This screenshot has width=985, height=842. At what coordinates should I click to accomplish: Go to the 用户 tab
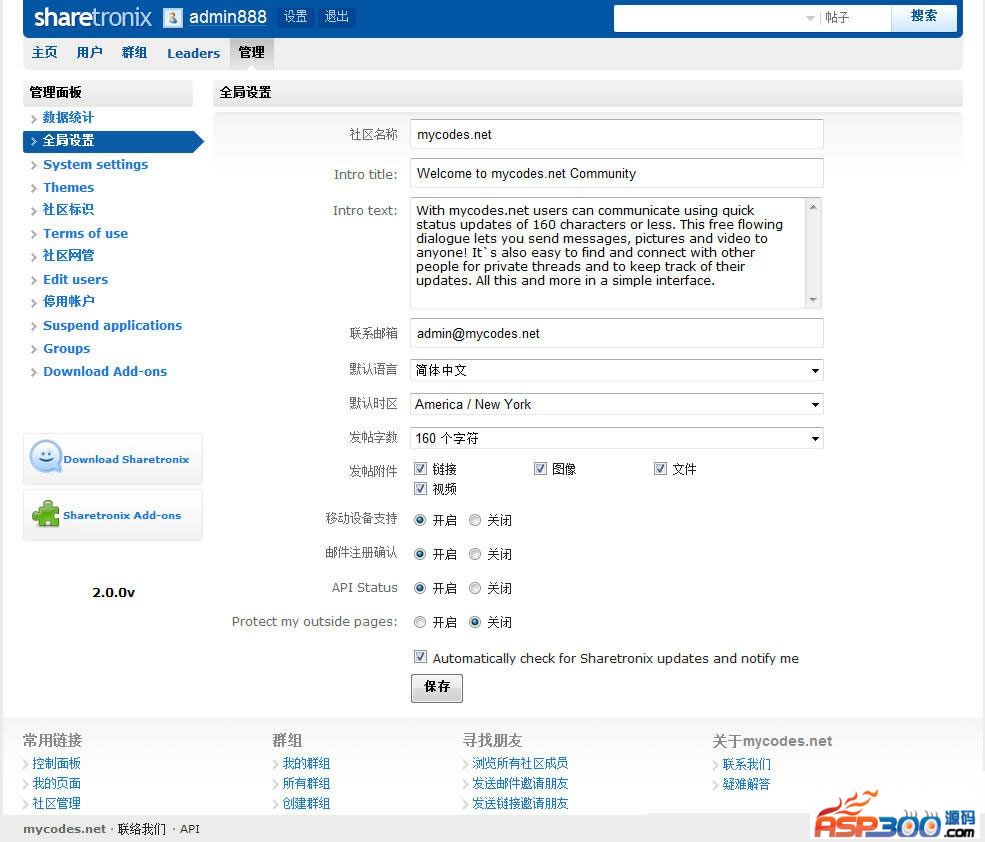[89, 53]
